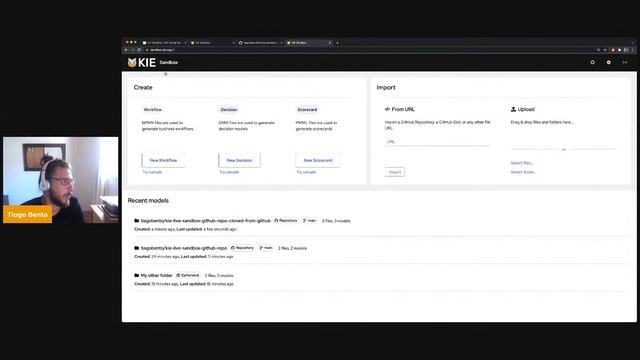Click the URL input field
The height and width of the screenshot is (360, 640).
tap(437, 142)
